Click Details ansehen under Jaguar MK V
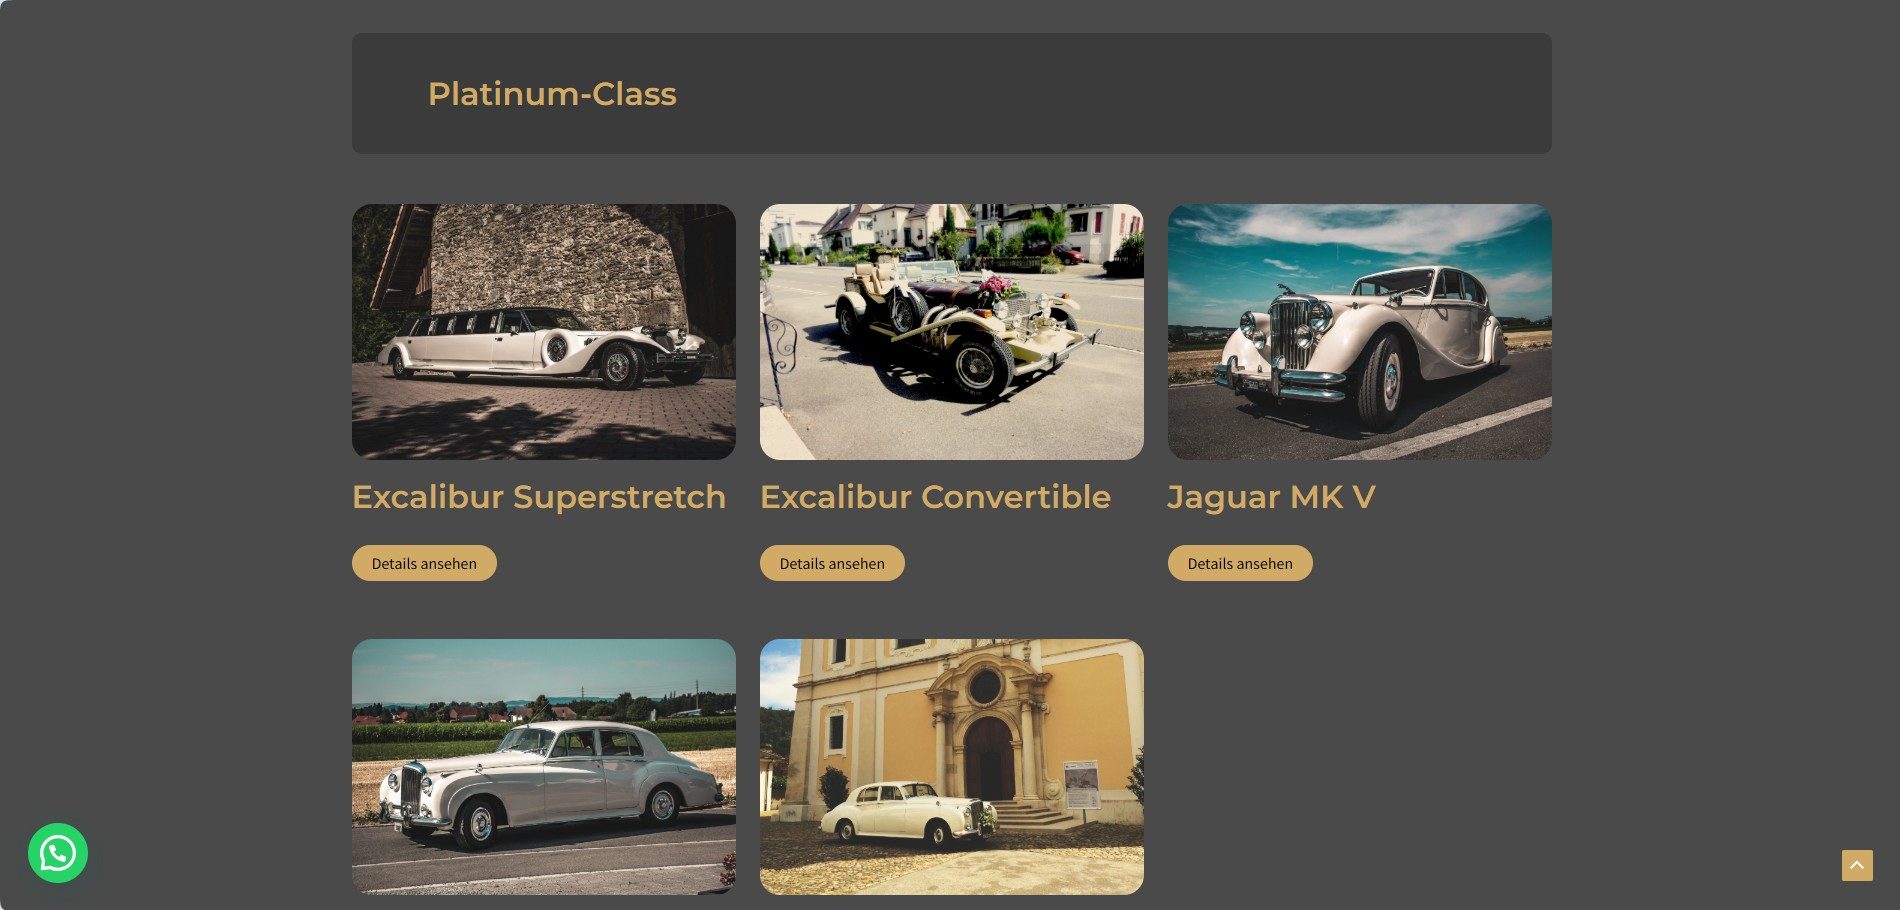 [1240, 563]
